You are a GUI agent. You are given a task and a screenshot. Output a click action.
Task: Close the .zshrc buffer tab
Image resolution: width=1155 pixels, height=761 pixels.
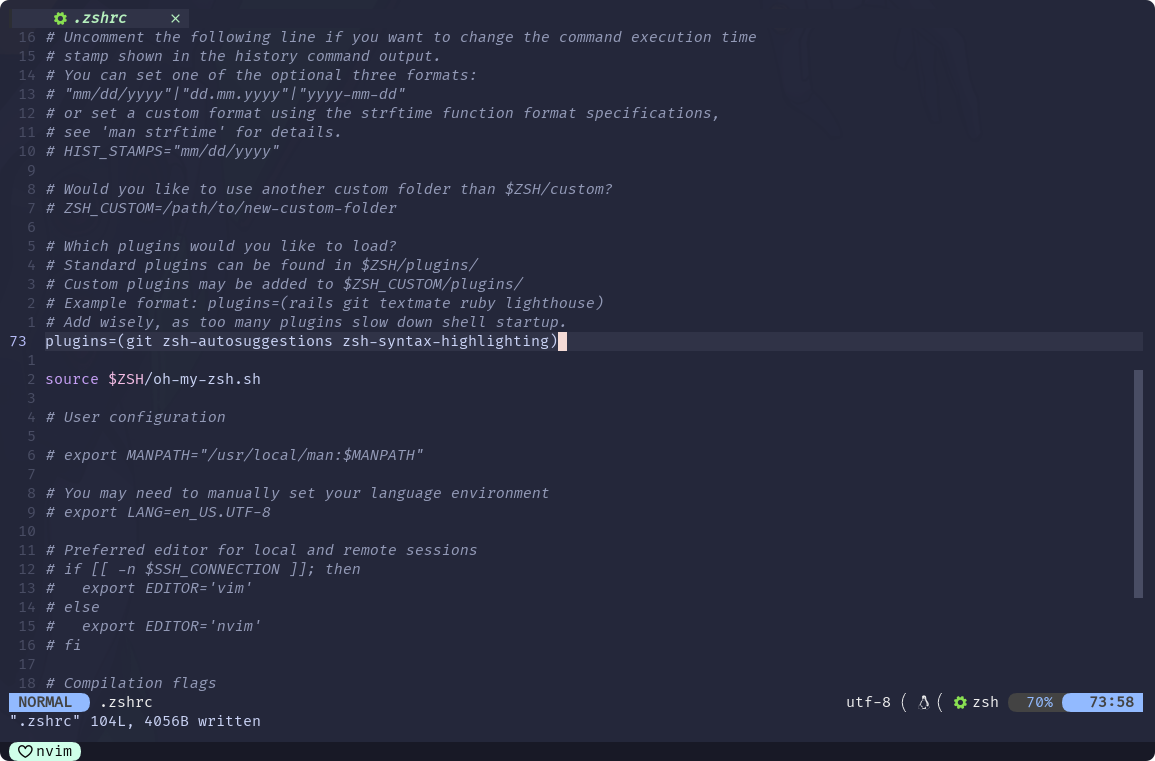[175, 18]
